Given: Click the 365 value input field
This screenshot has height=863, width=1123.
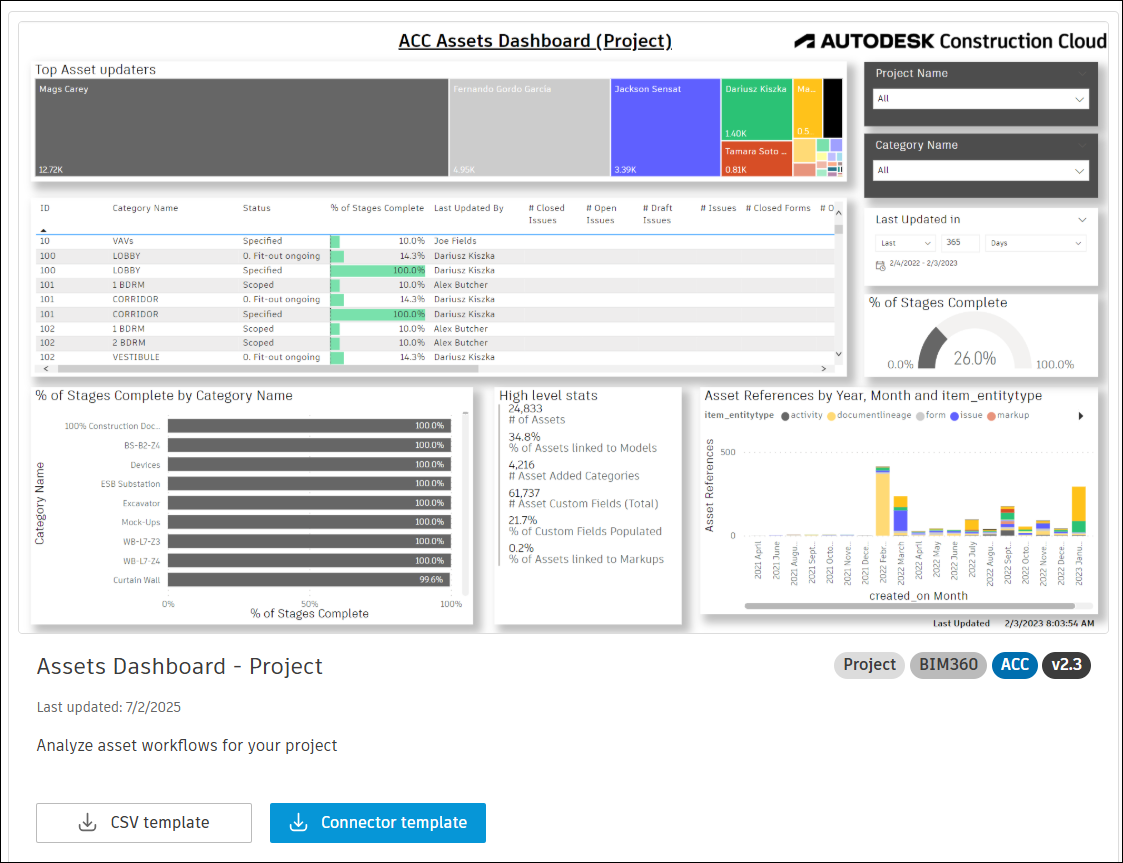Looking at the screenshot, I should click(960, 243).
